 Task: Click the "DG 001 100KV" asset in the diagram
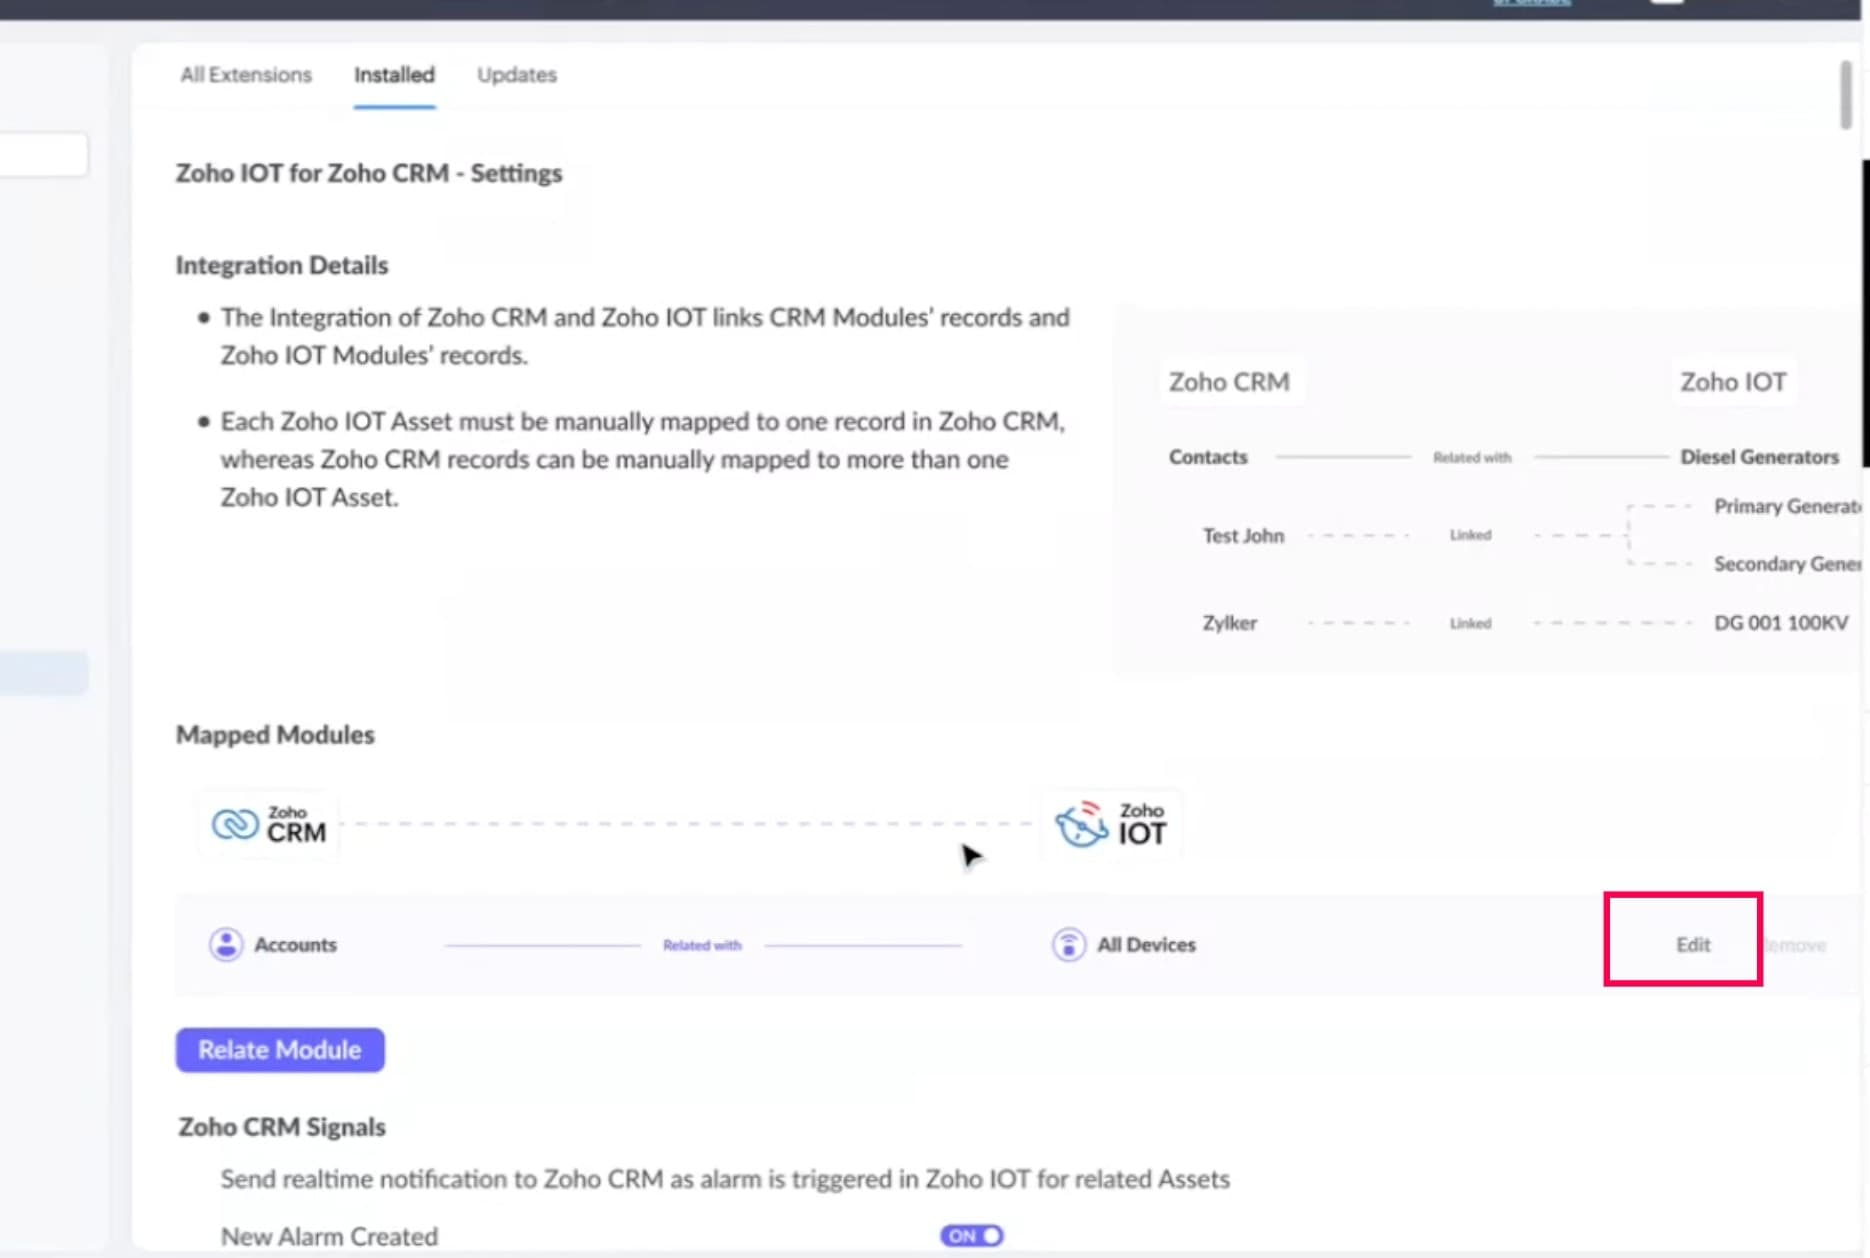[x=1781, y=623]
